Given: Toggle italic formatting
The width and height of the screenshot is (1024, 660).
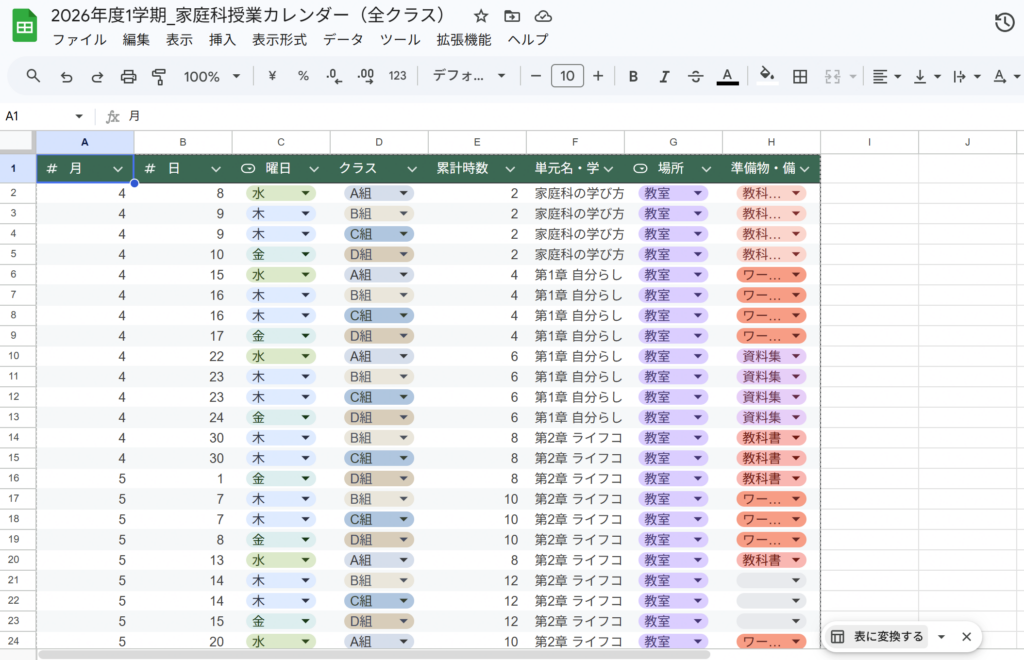Looking at the screenshot, I should (664, 76).
